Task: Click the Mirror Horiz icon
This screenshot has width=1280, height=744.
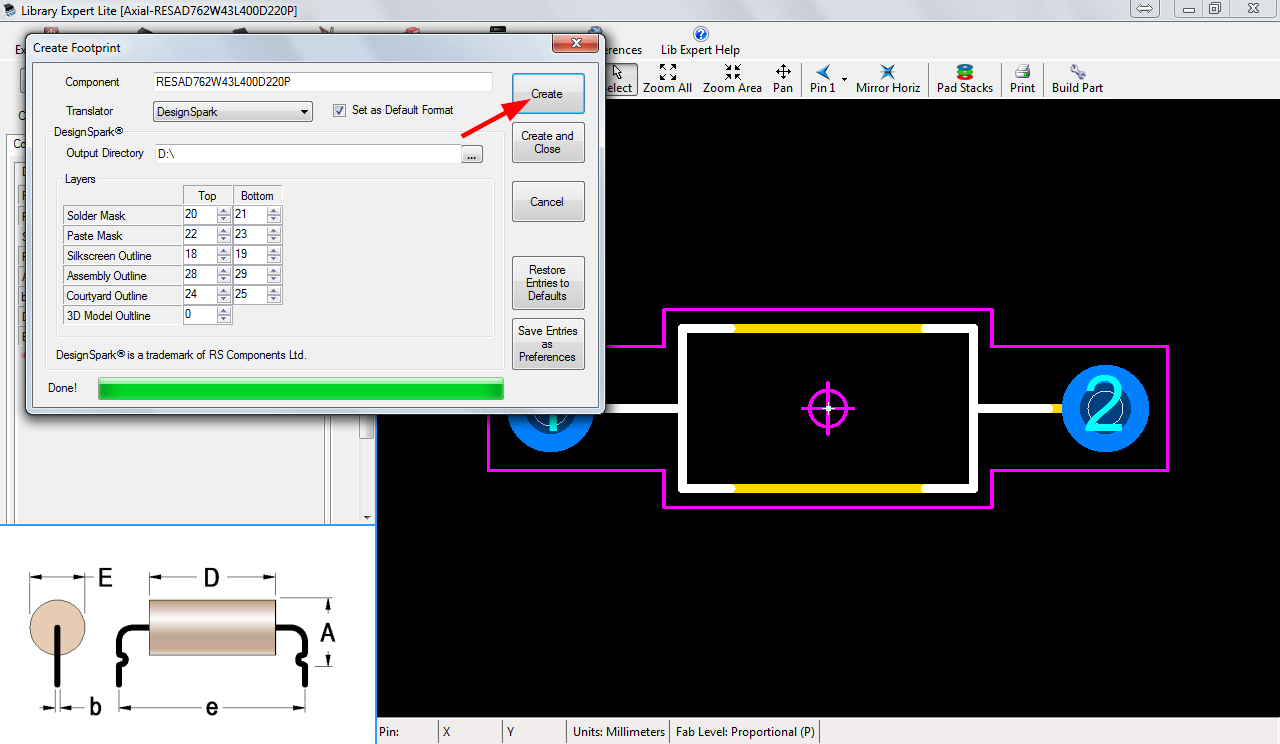Action: tap(887, 73)
